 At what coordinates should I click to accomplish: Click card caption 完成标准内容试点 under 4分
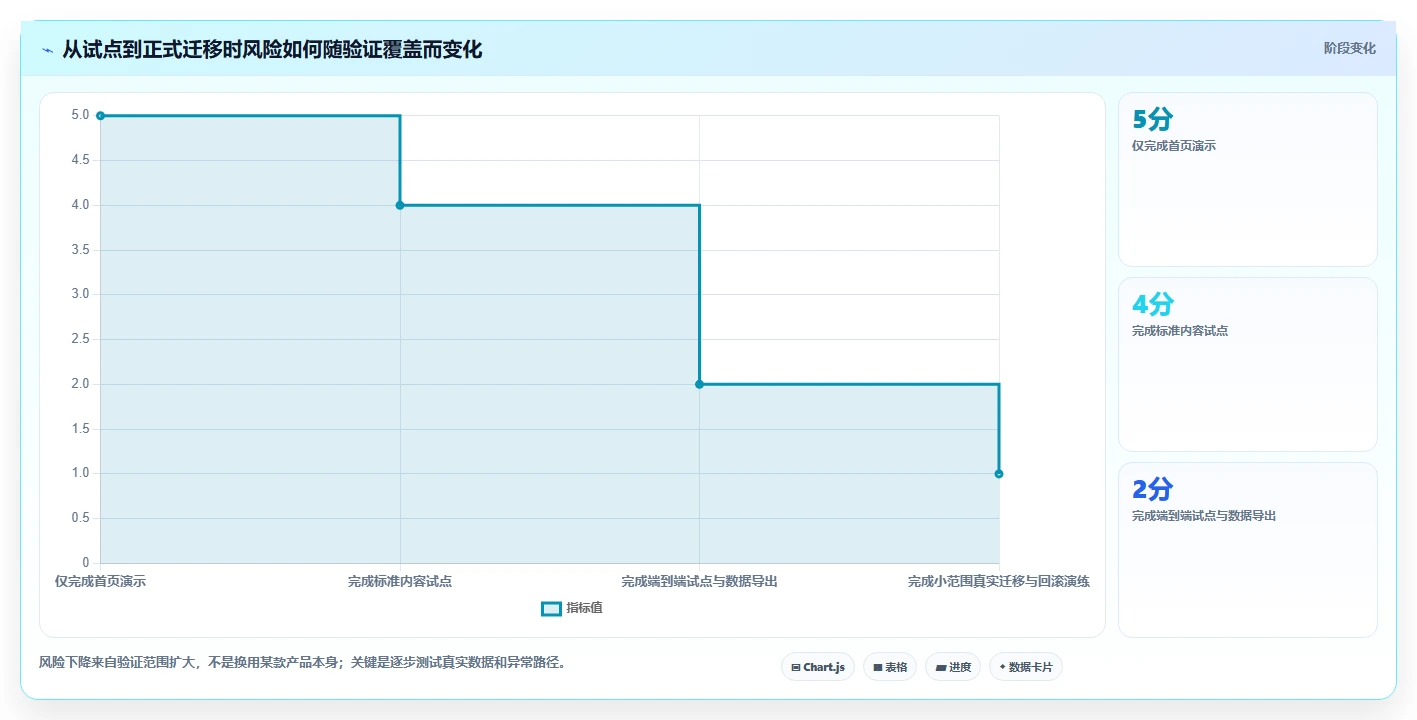1180,331
